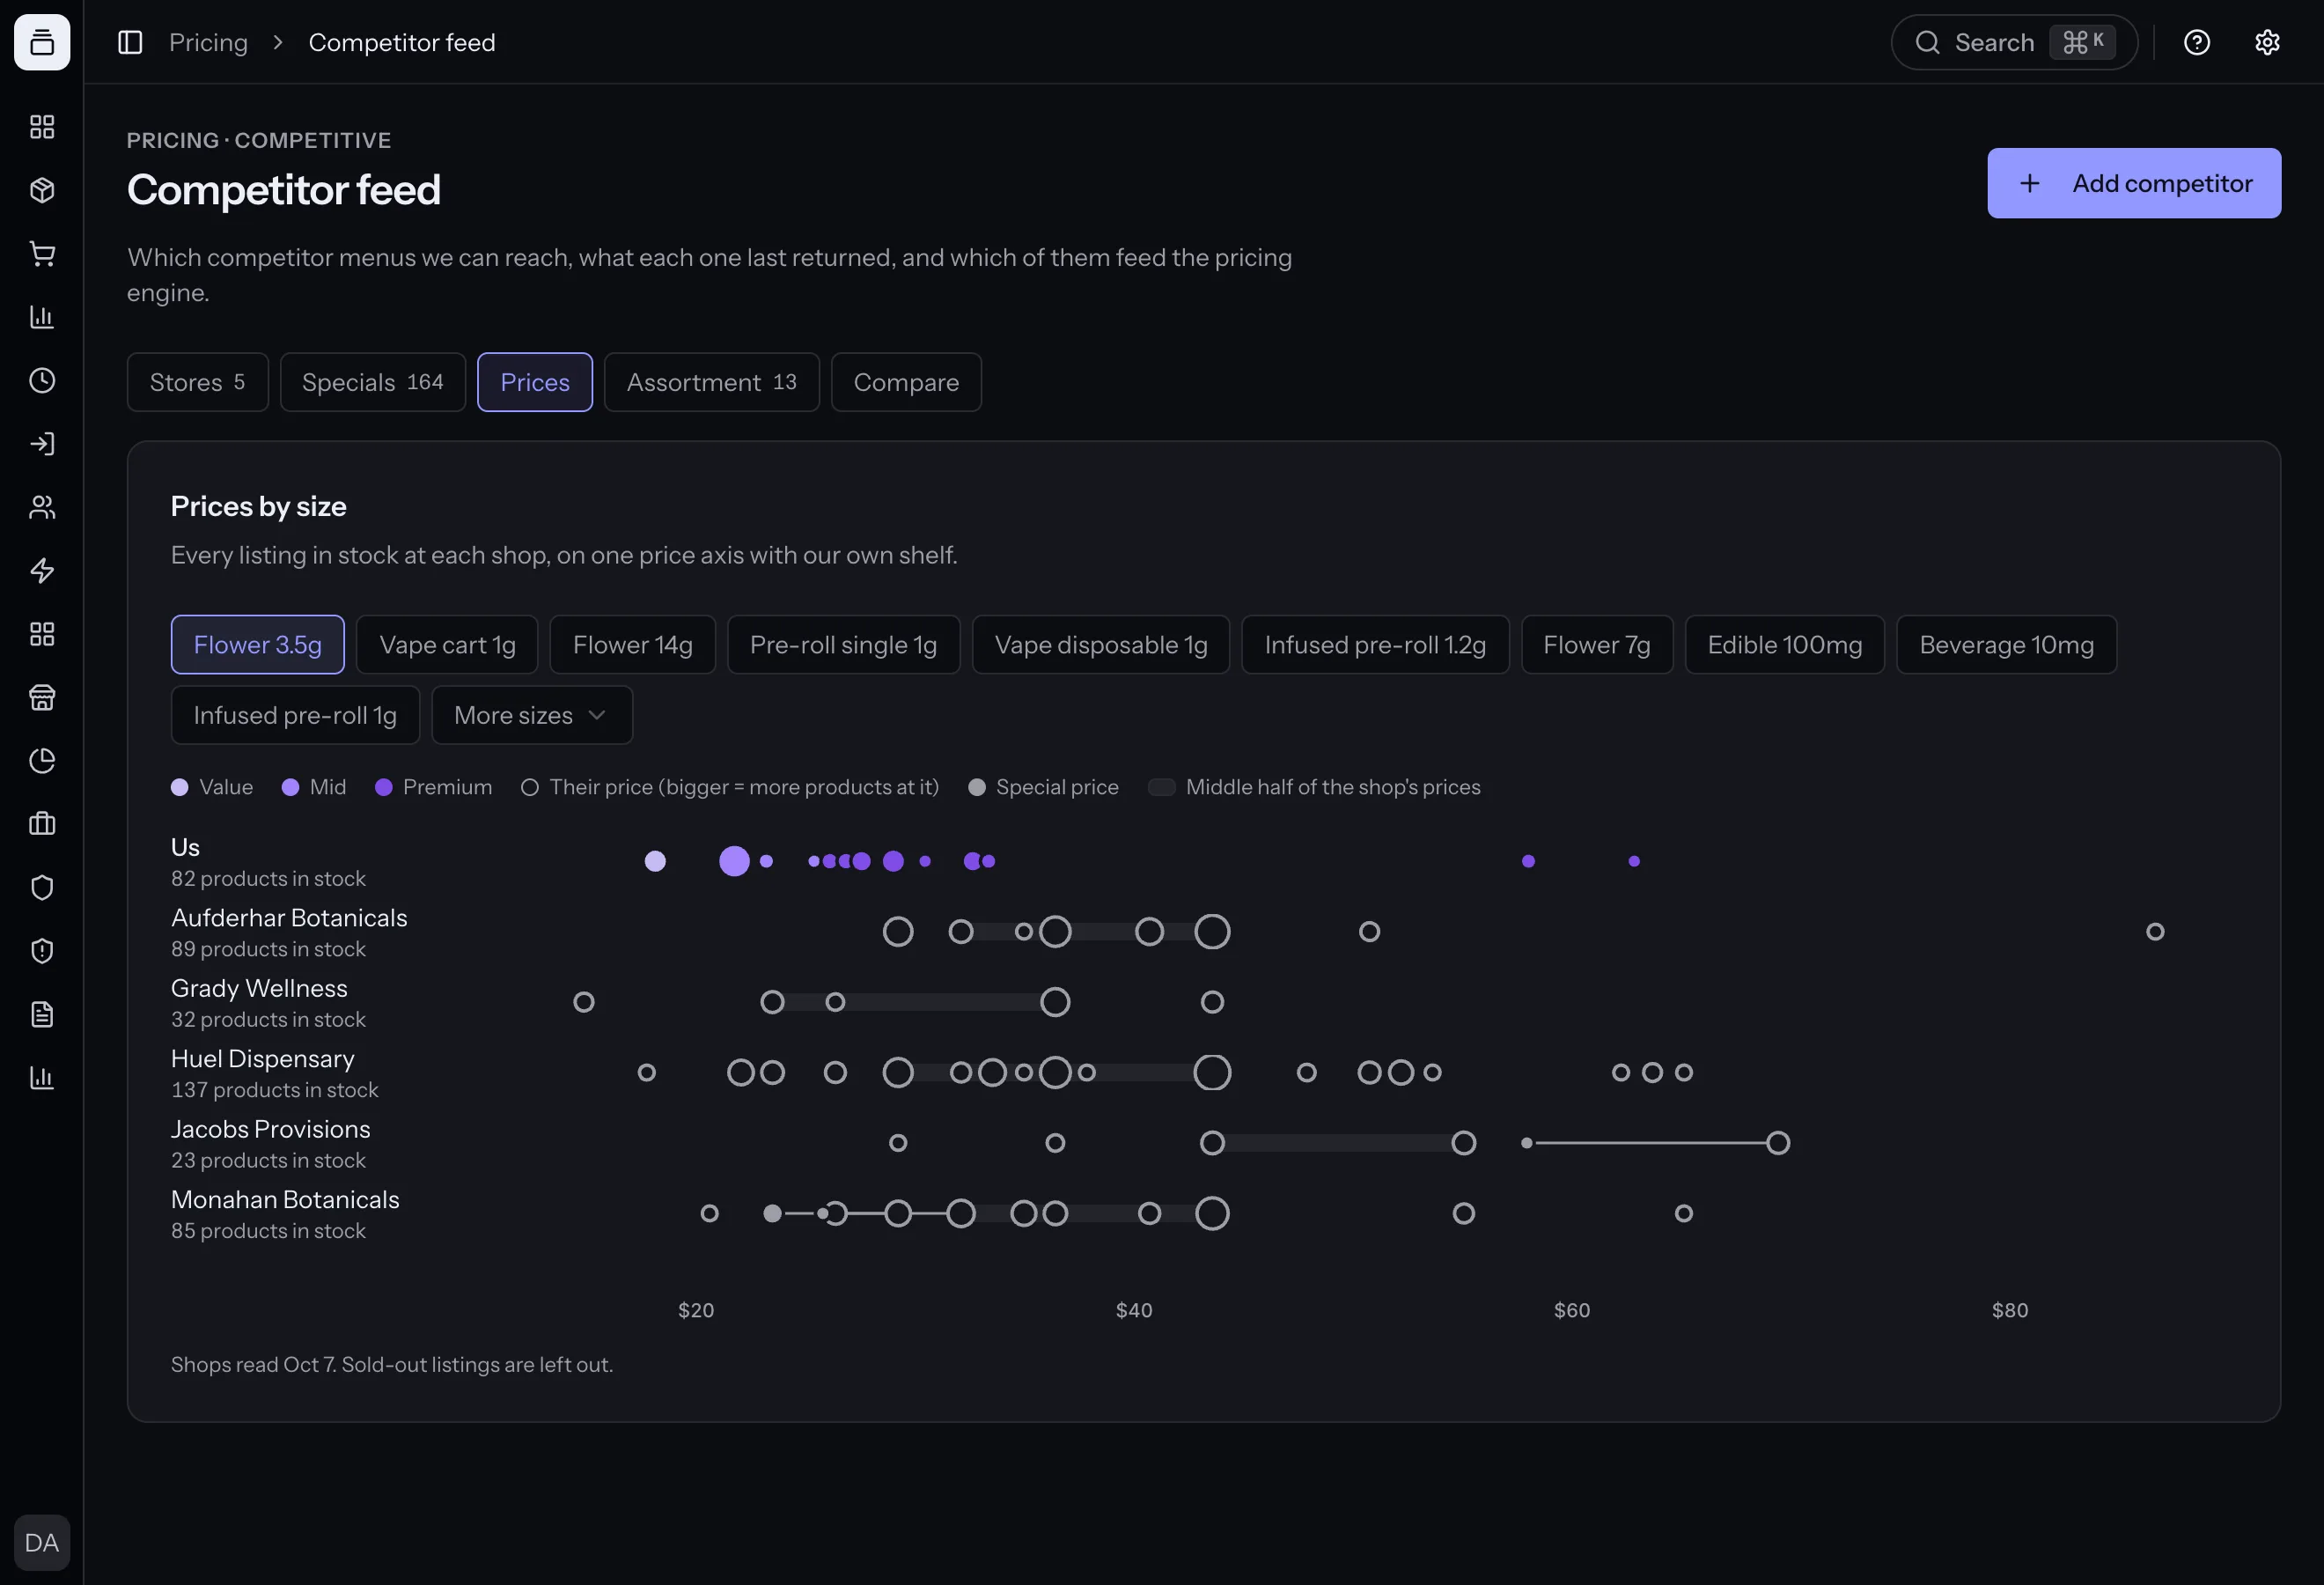
Task: Select the Infused pre-roll 1g size chip
Action: [295, 715]
